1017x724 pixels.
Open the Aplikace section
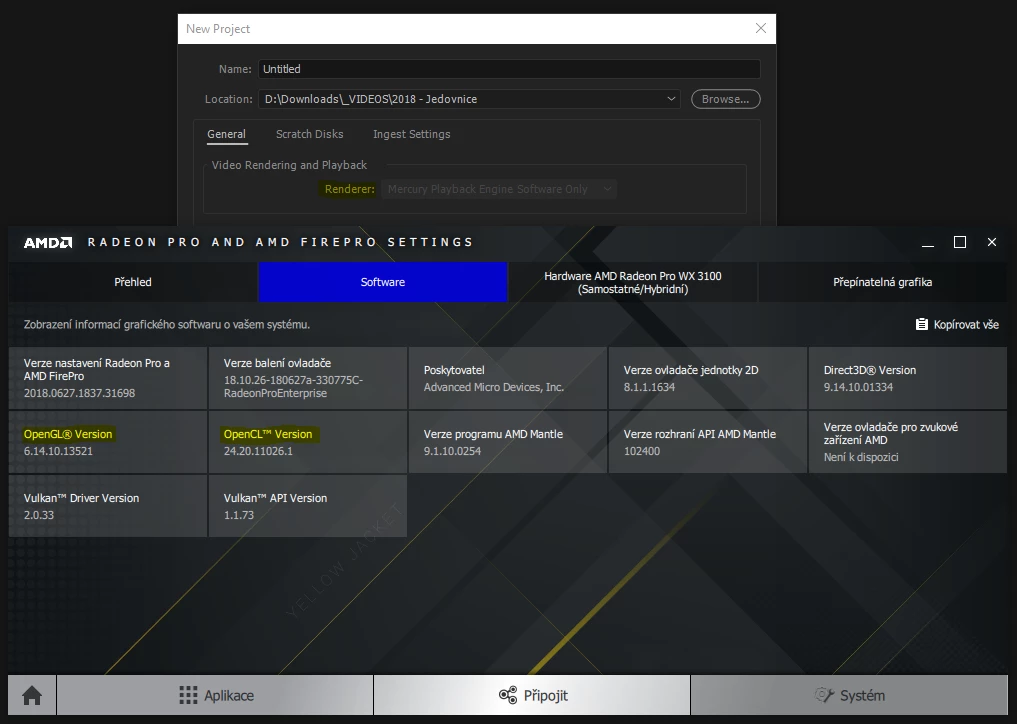click(x=215, y=695)
